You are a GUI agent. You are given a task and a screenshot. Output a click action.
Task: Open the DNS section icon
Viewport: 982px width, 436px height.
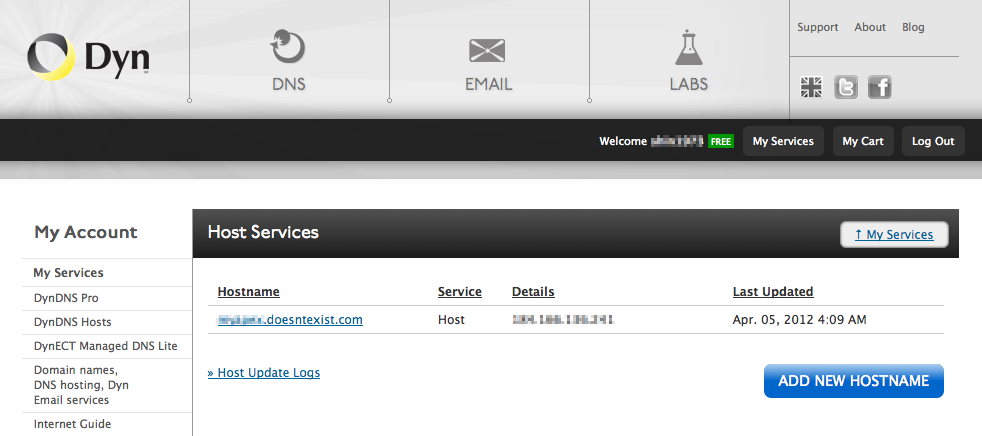[x=288, y=47]
